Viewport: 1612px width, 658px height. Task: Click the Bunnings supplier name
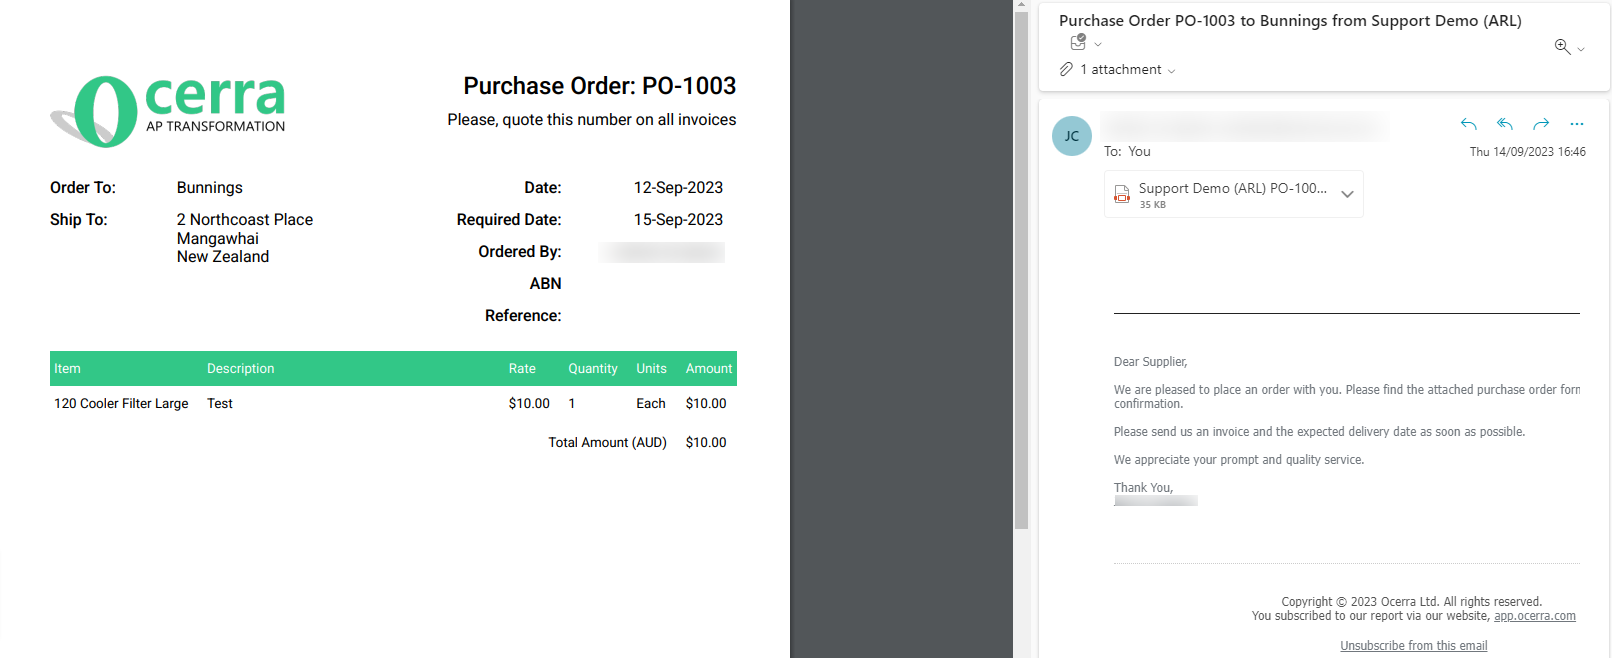coord(210,188)
